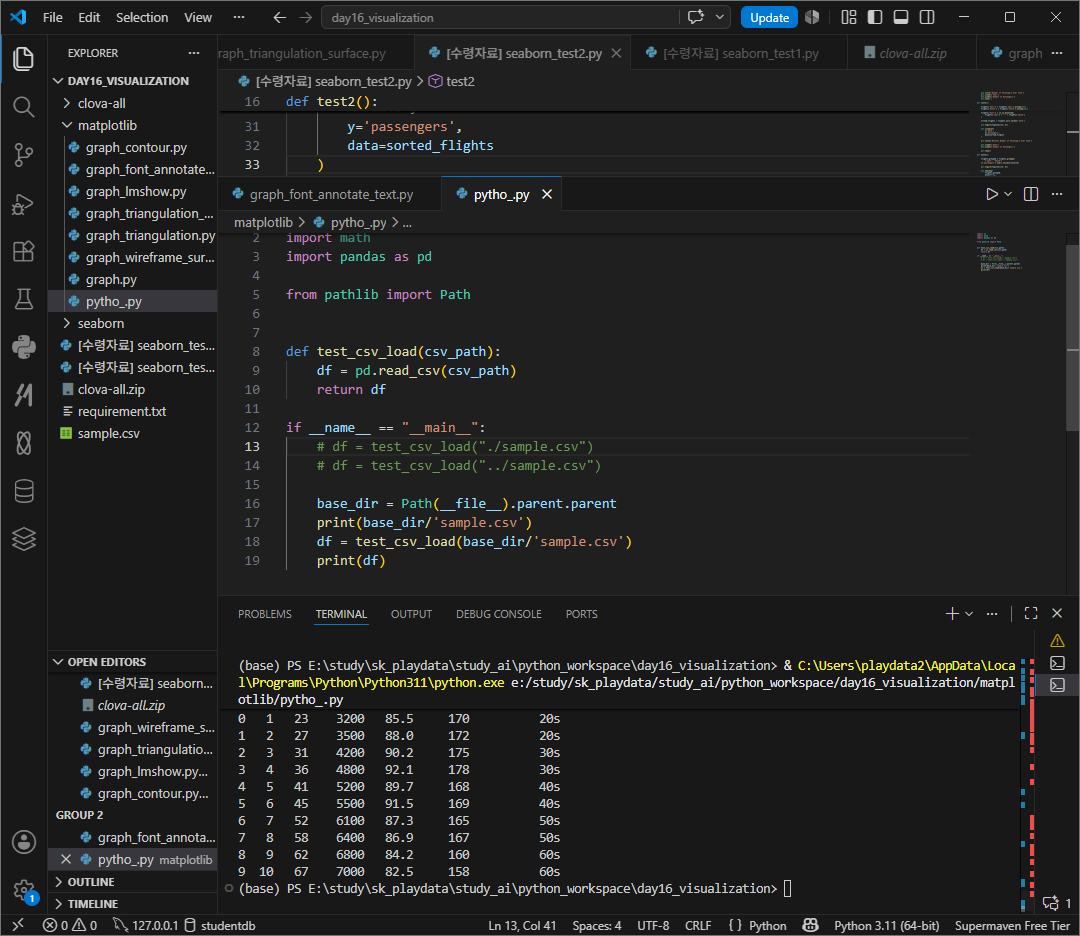
Task: Expand the seaborn folder
Action: [101, 323]
